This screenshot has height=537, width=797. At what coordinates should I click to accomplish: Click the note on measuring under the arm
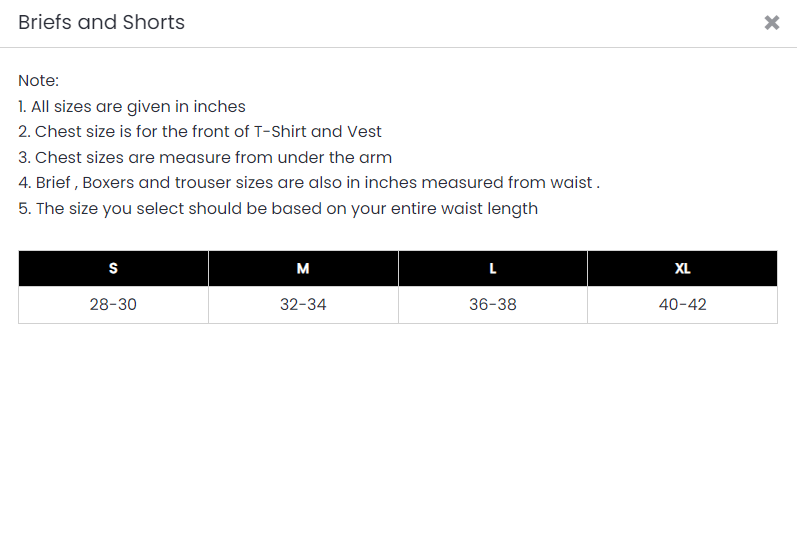[205, 158]
